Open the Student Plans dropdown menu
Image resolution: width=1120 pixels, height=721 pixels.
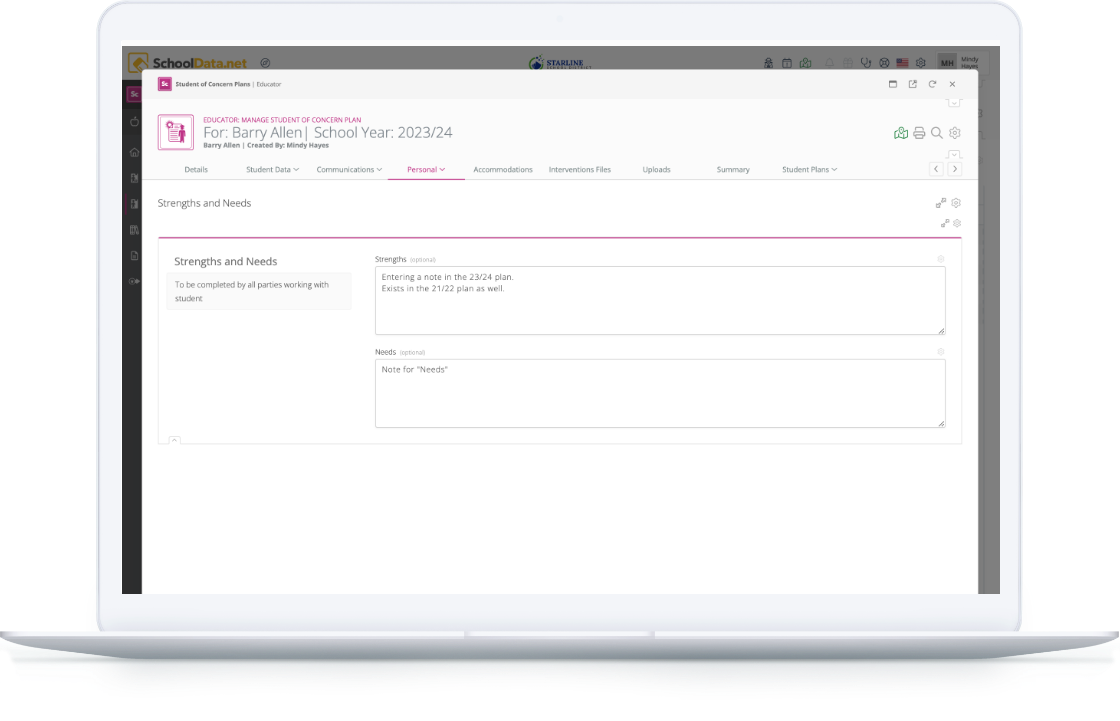pyautogui.click(x=809, y=170)
